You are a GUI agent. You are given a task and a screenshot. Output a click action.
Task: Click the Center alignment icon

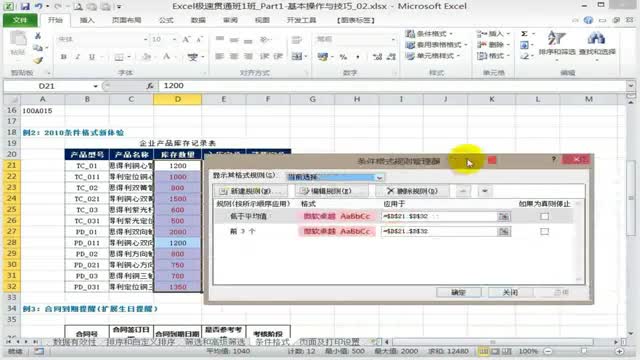pos(234,56)
